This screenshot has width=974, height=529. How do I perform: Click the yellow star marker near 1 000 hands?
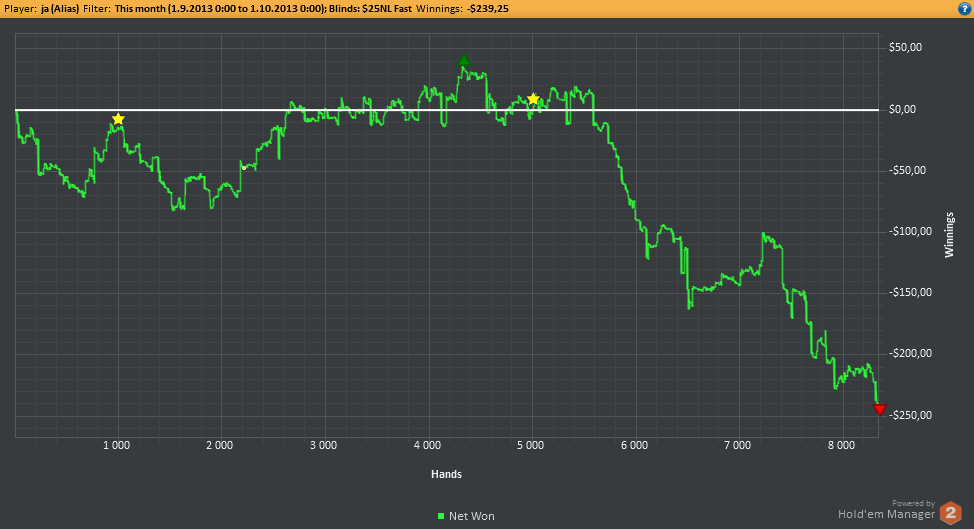[x=118, y=119]
